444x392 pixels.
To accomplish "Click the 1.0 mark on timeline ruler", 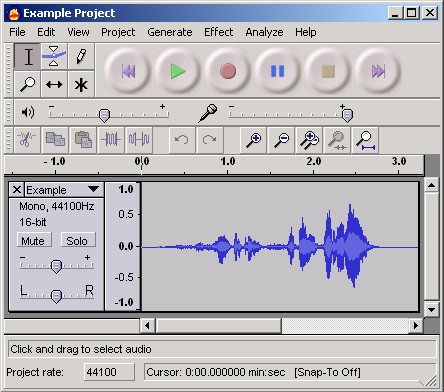I will click(x=228, y=161).
